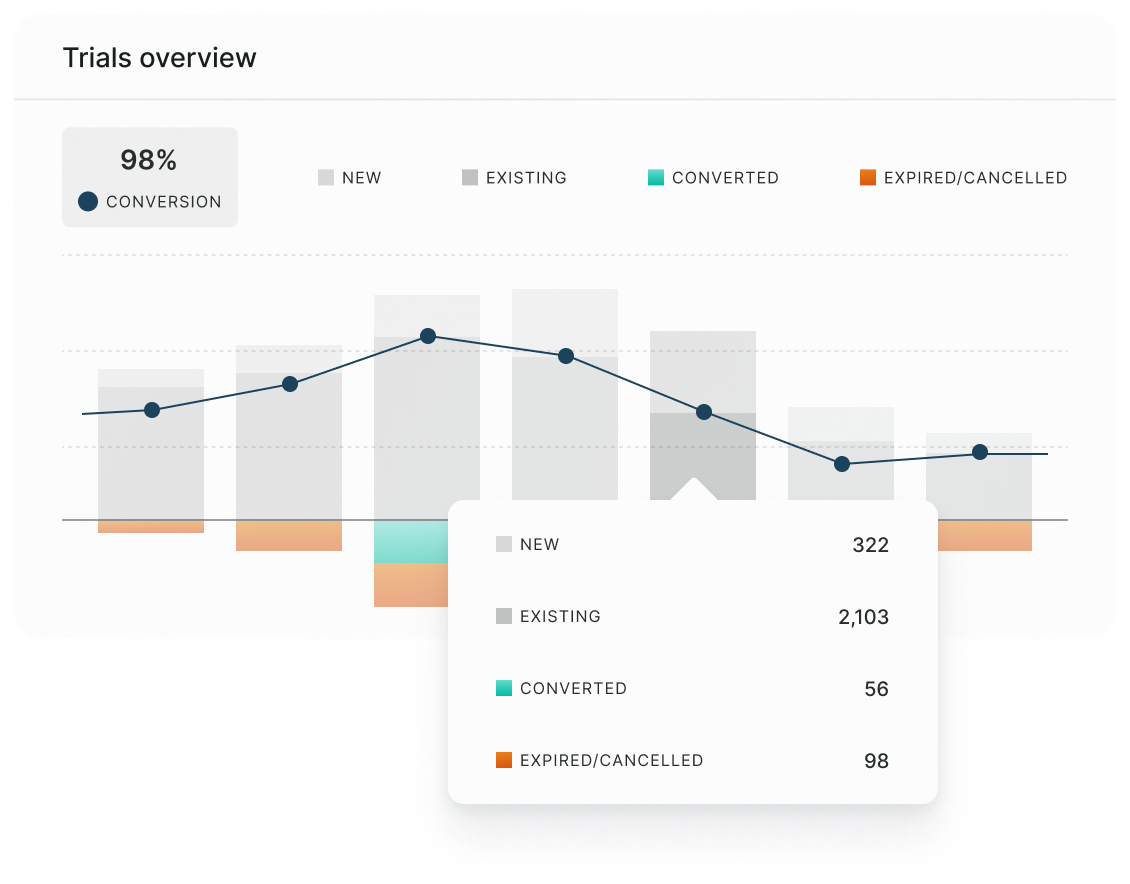Image resolution: width=1130 pixels, height=884 pixels.
Task: Click the NEW swatch inside the tooltip
Action: [504, 545]
